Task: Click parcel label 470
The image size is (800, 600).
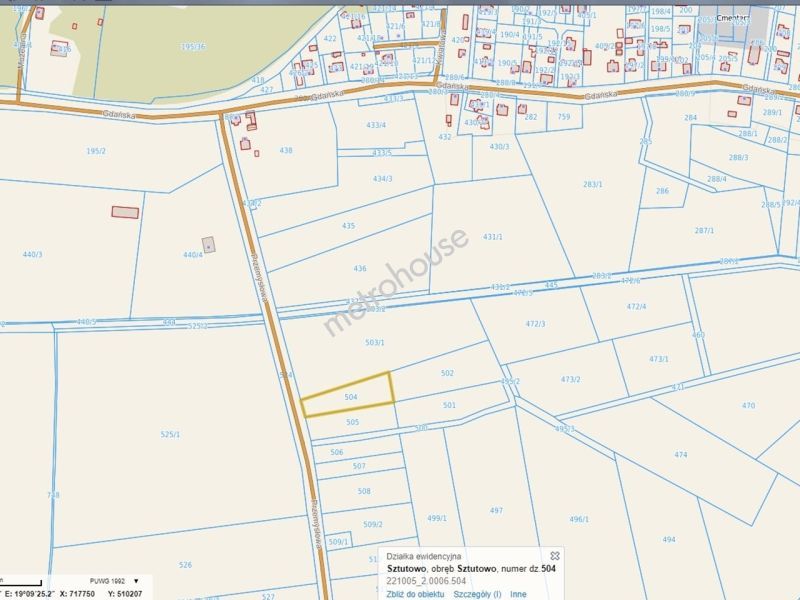Action: pos(748,406)
